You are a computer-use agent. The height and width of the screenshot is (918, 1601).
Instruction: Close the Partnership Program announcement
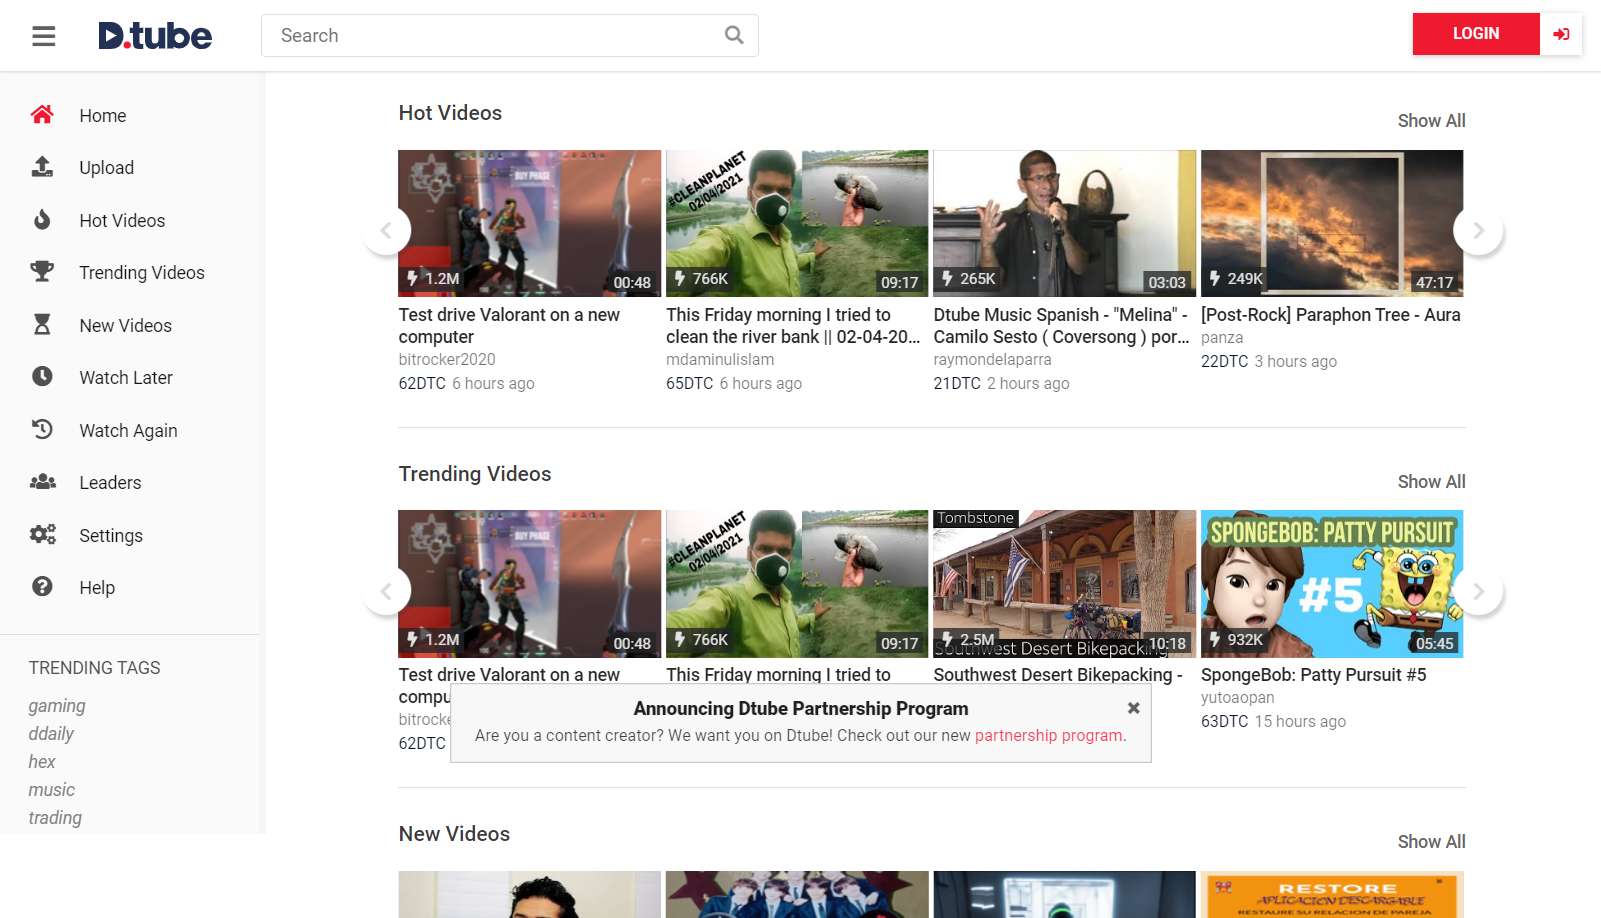1133,708
